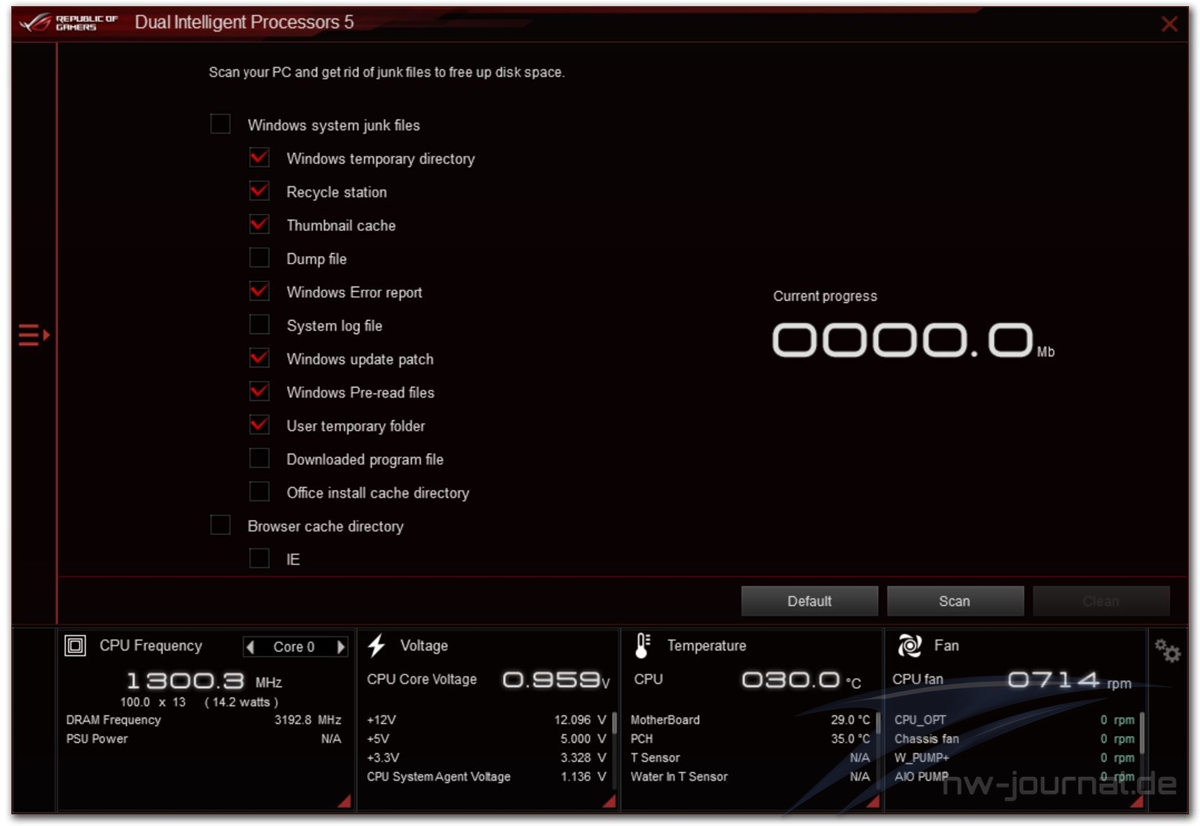Click the +3.3V voltage row
Image resolution: width=1200 pixels, height=826 pixels.
coord(487,758)
